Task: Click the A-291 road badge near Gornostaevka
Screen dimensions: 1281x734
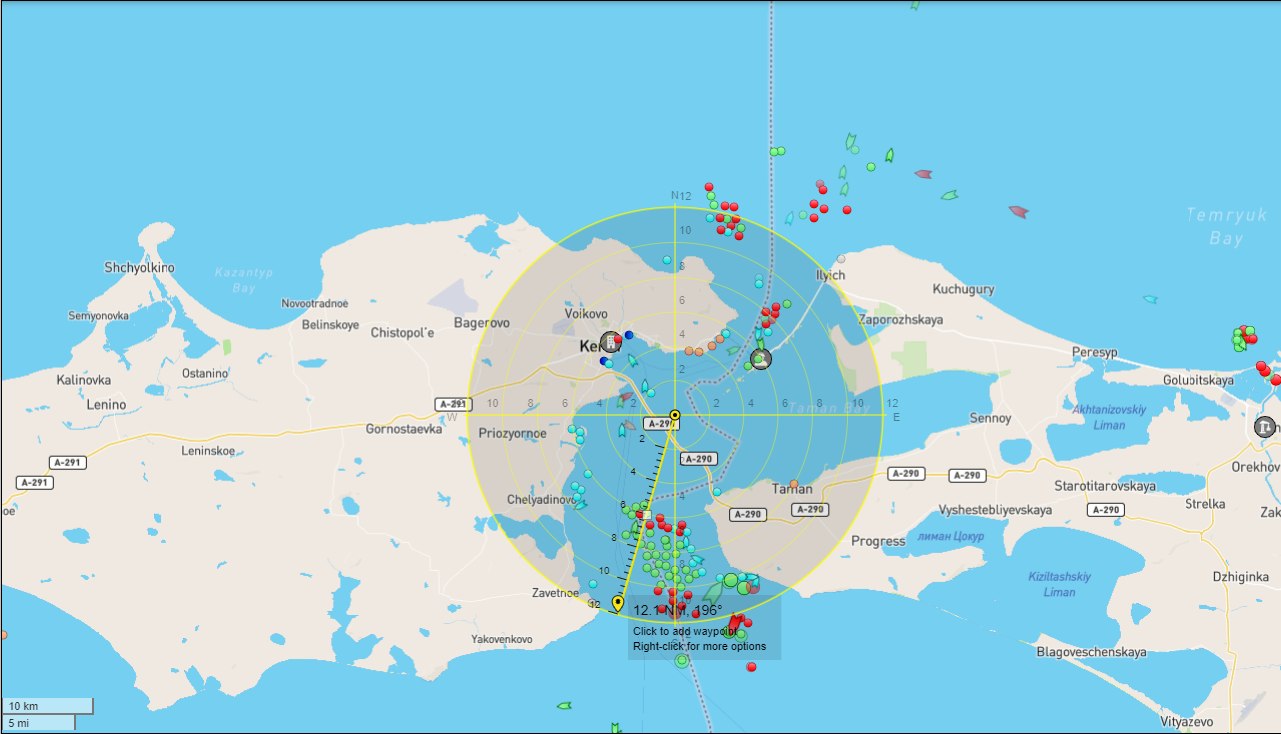Action: pos(452,404)
